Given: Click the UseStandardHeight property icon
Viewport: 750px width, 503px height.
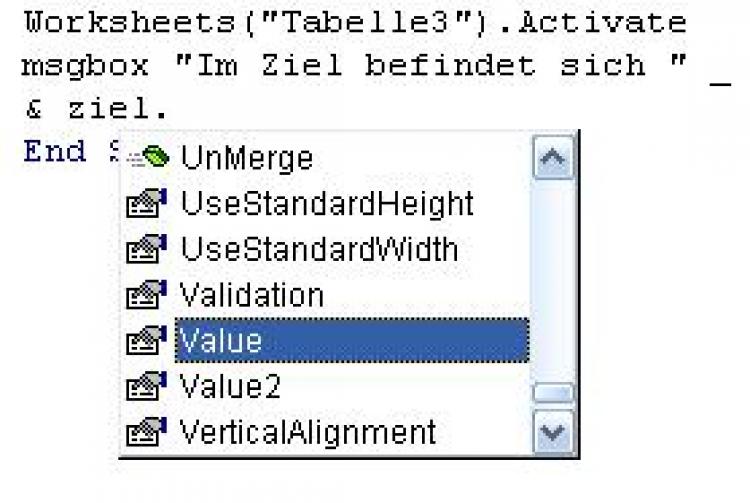Looking at the screenshot, I should pos(149,205).
